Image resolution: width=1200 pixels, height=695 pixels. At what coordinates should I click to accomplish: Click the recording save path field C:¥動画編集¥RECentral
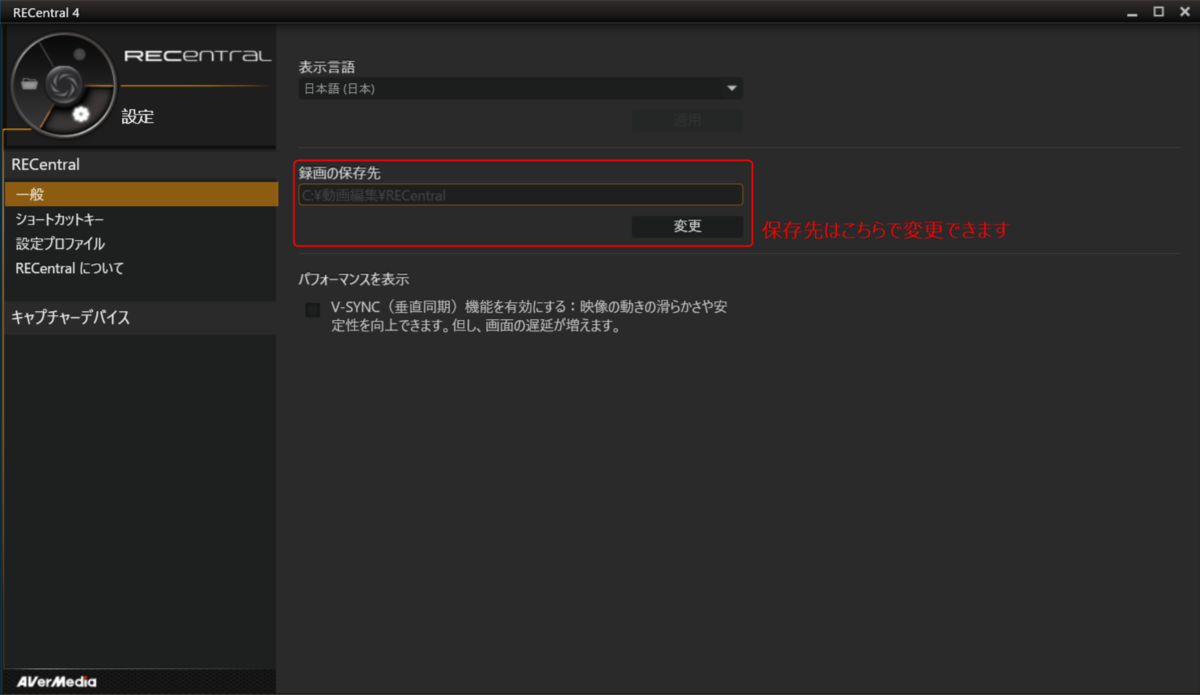(520, 194)
